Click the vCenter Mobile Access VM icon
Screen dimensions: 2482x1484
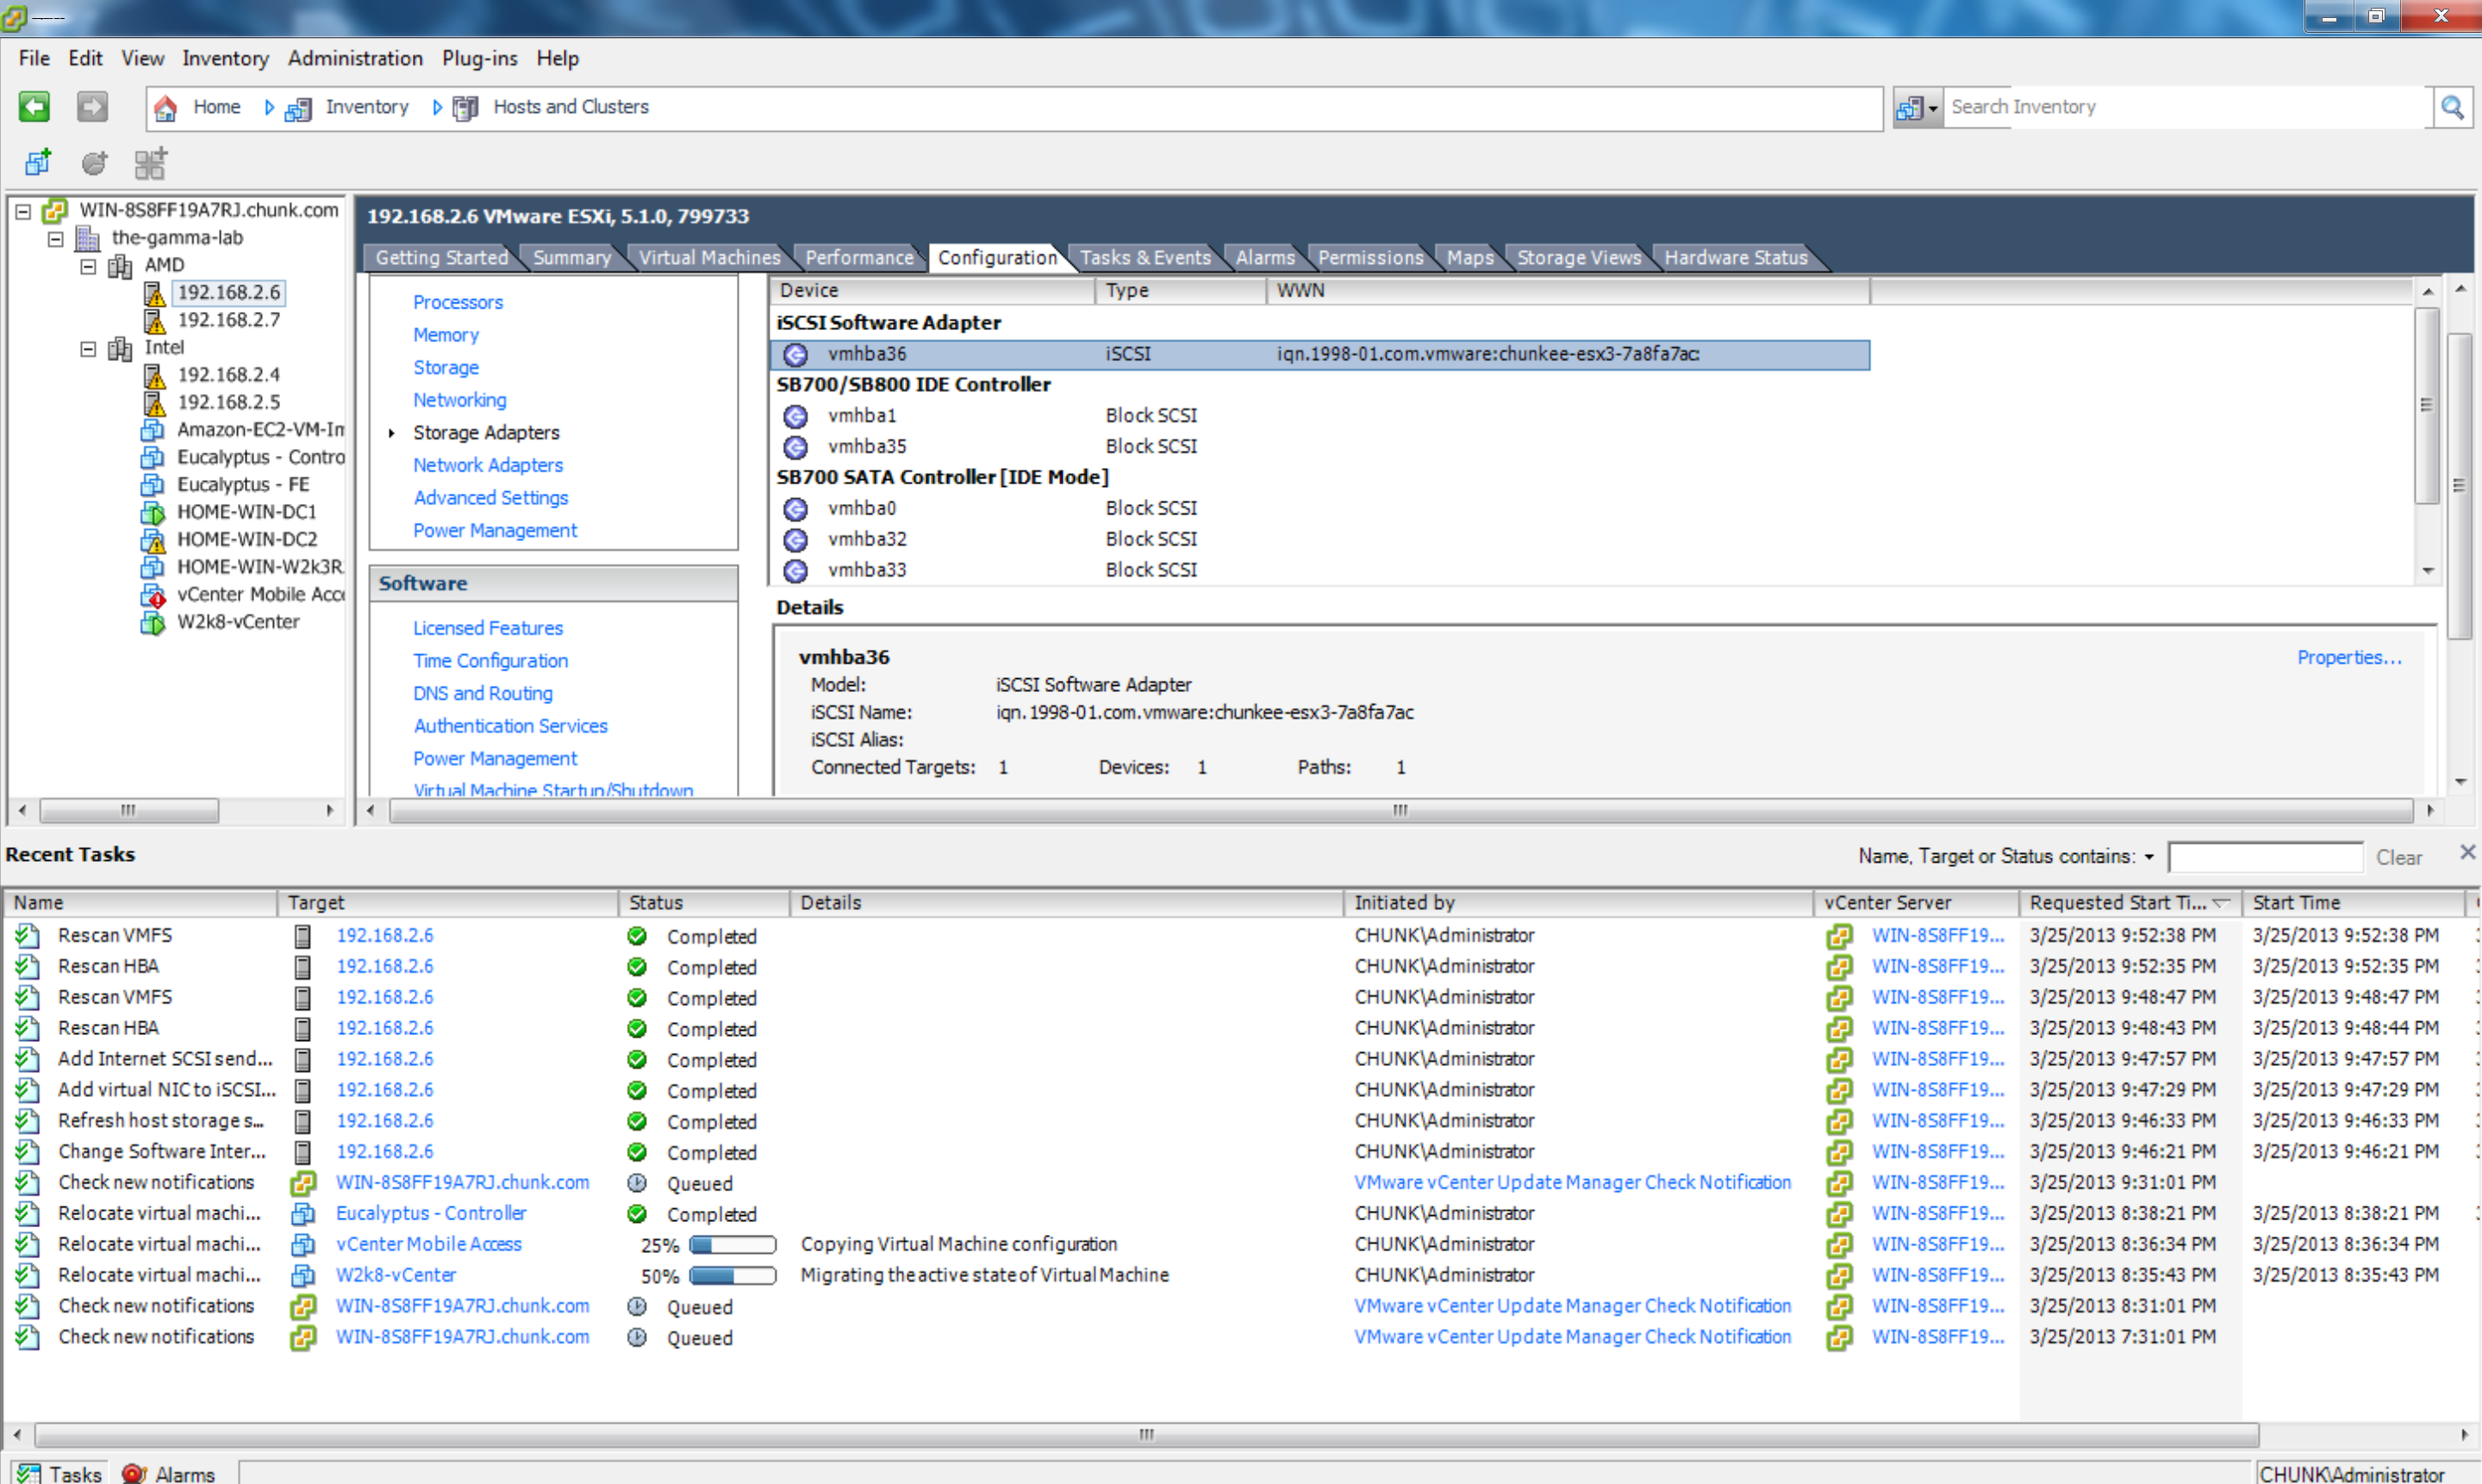click(x=152, y=595)
